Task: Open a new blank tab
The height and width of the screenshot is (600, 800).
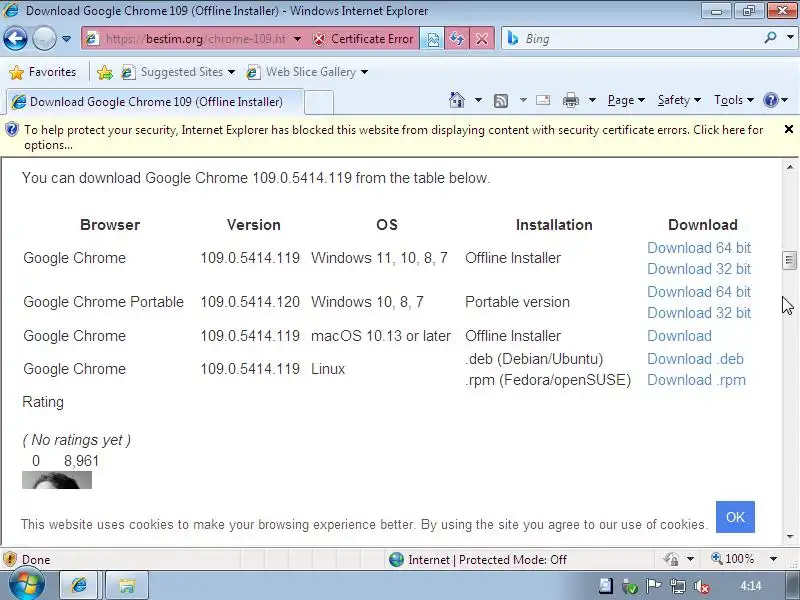Action: pos(319,102)
